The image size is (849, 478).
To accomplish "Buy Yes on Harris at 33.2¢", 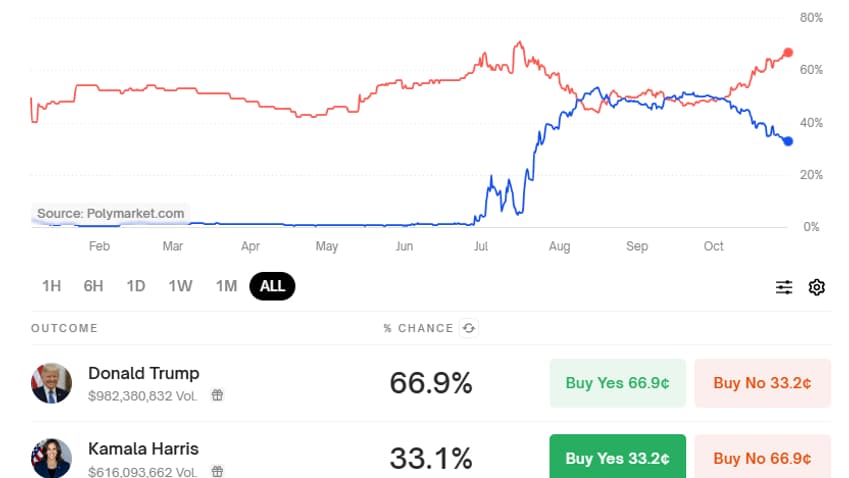I will click(x=617, y=458).
